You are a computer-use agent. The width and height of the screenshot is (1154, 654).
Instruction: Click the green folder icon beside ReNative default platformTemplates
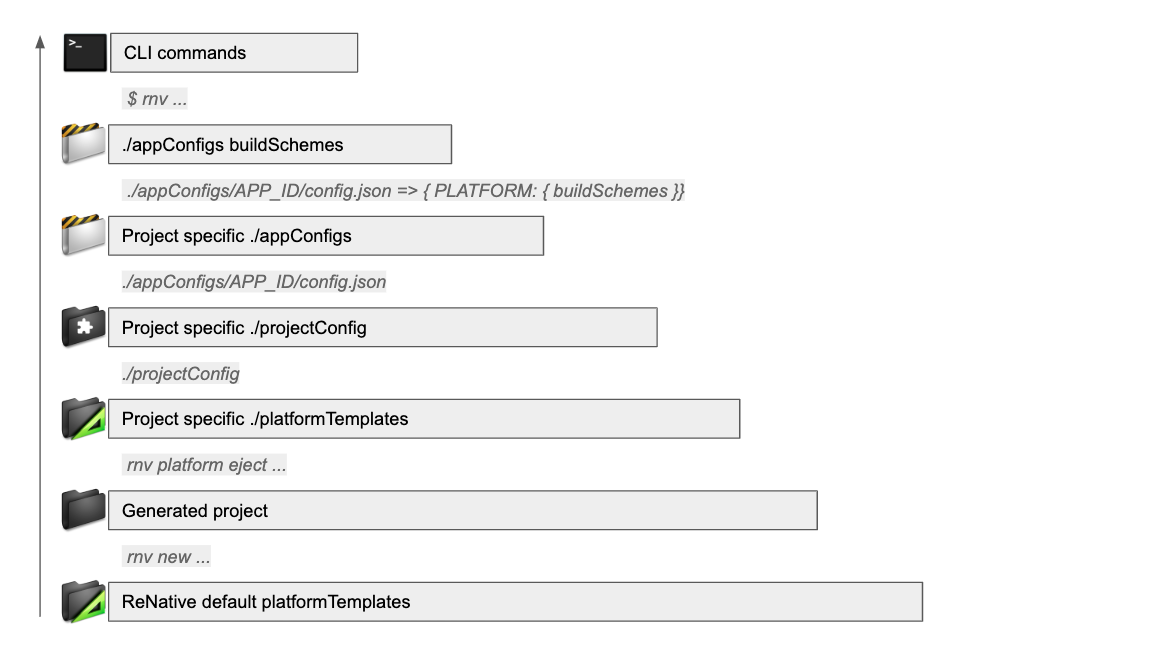click(x=83, y=602)
